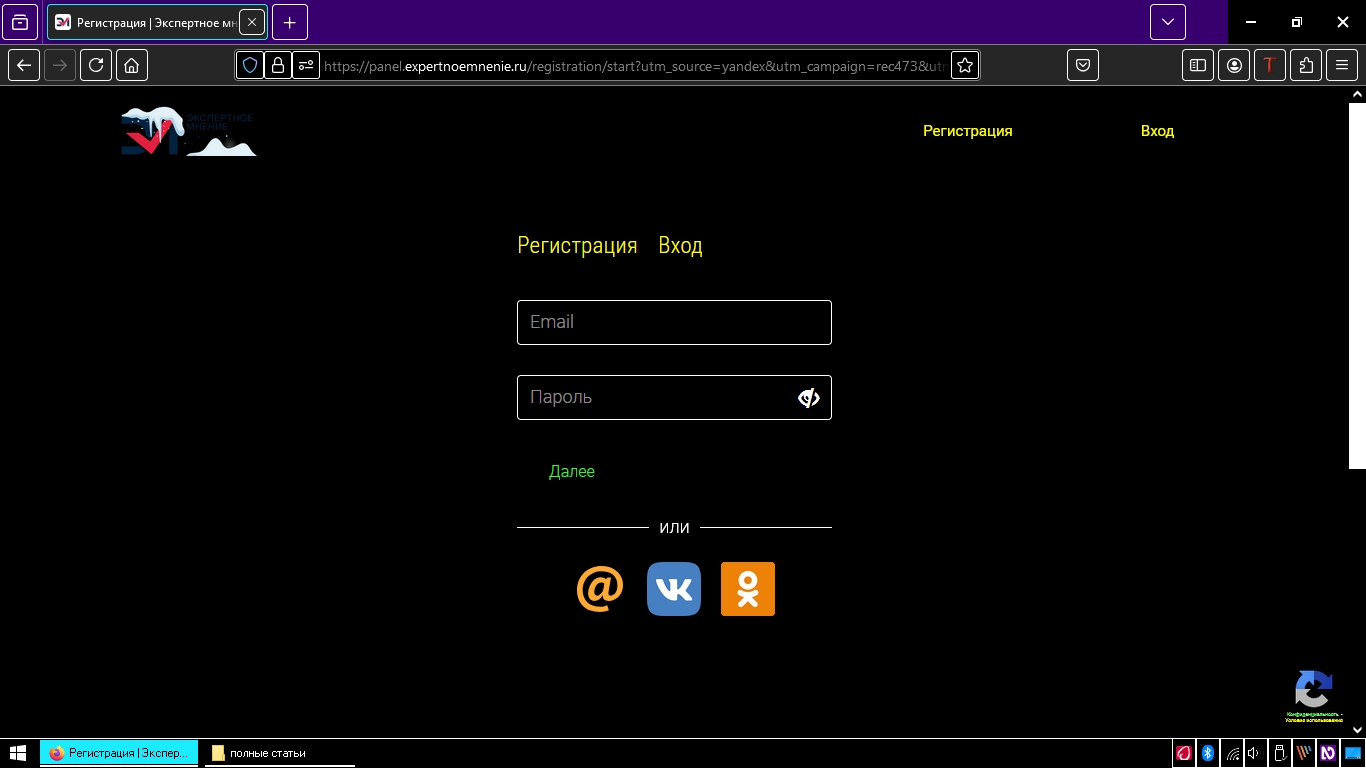Open safely remove hardware USB icon
Viewport: 1366px width, 768px height.
pos(1279,753)
